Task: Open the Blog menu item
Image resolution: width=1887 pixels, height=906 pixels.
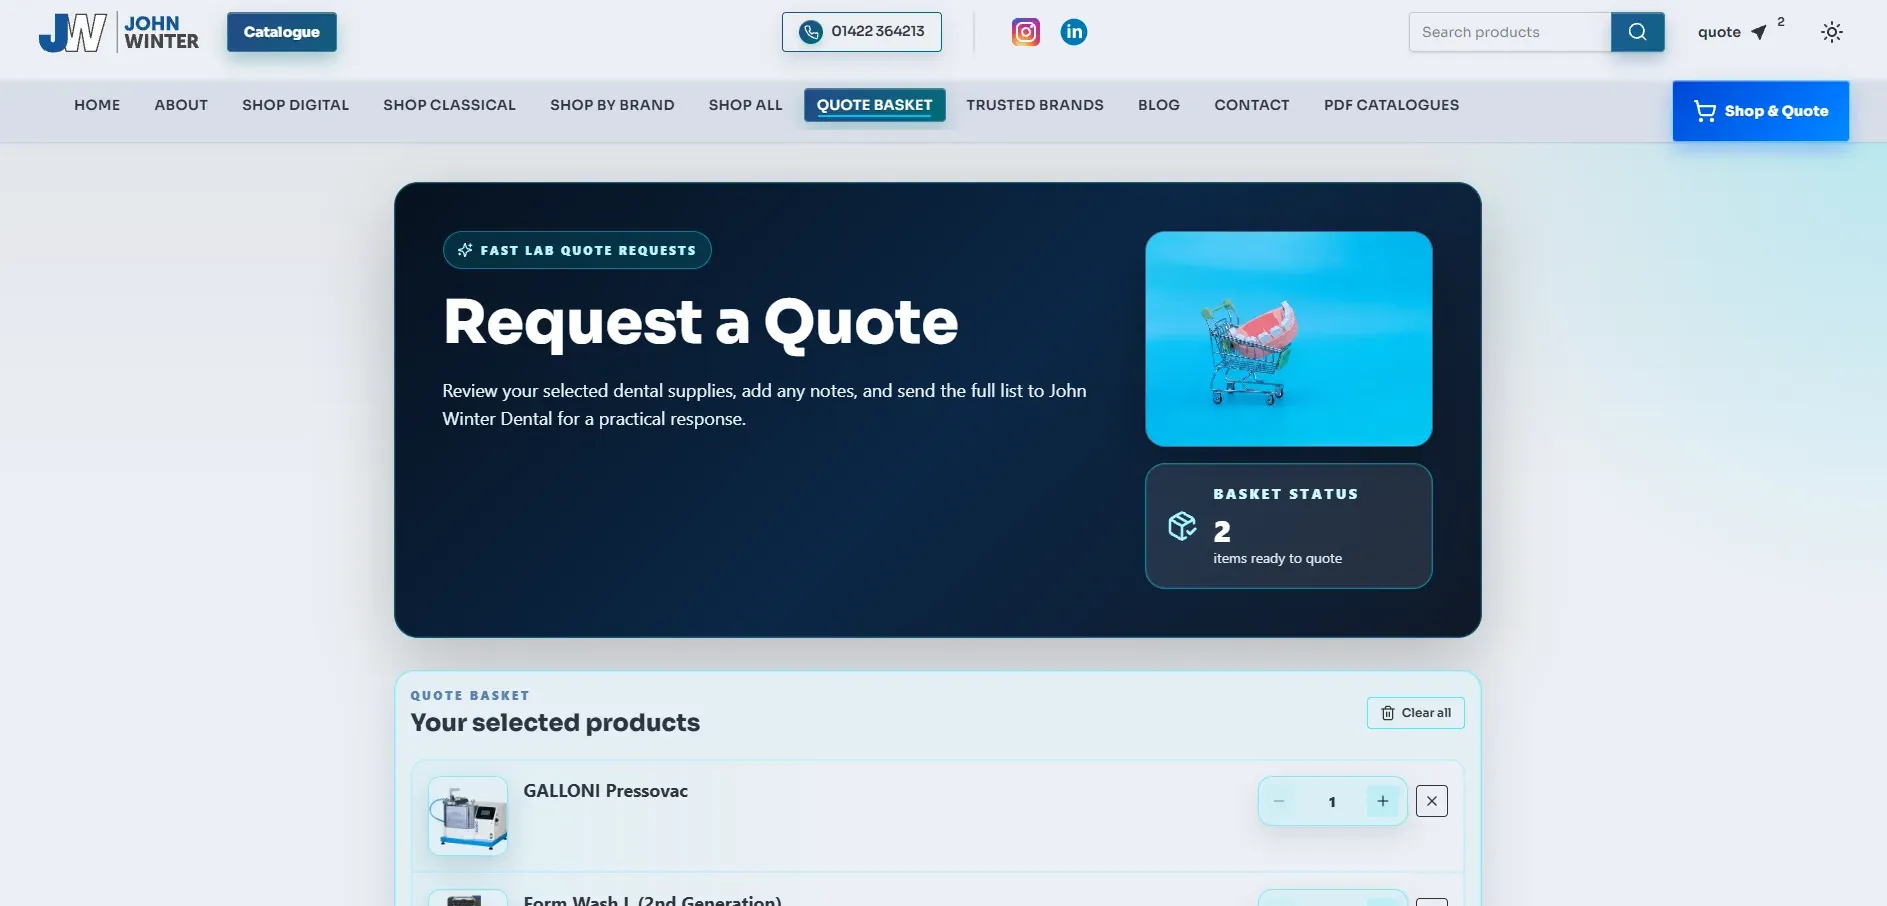Action: (1158, 105)
